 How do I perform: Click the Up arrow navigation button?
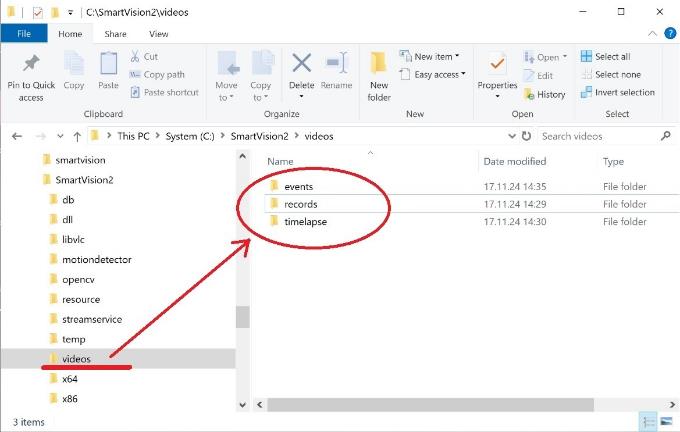[x=77, y=136]
